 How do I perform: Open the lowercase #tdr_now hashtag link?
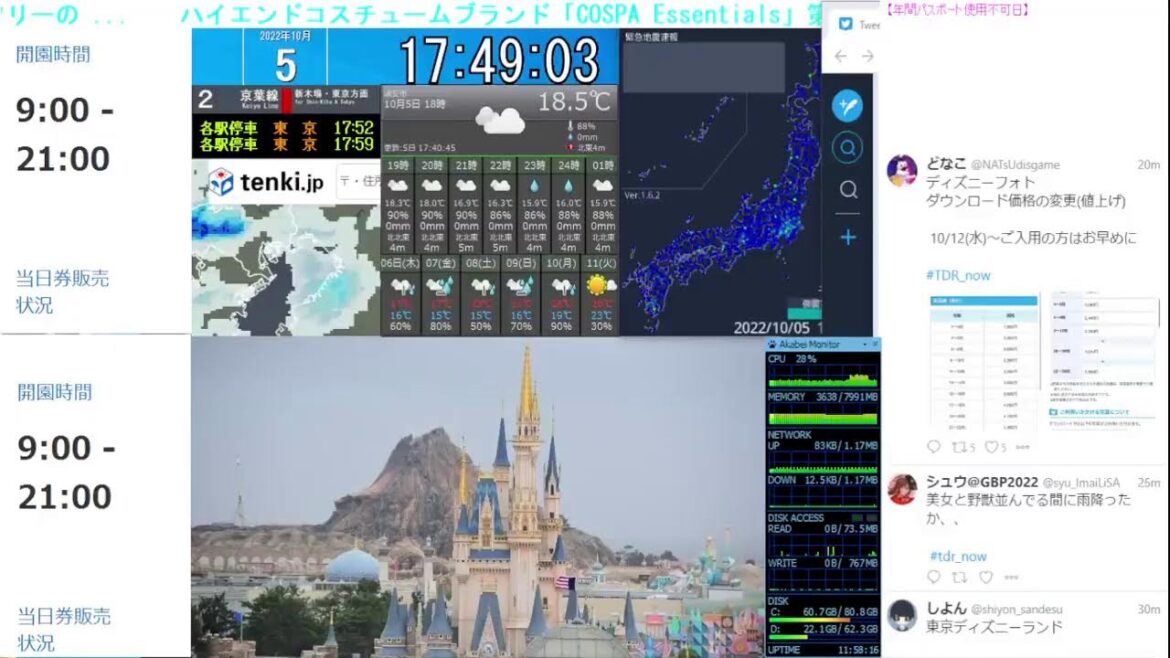pos(958,556)
